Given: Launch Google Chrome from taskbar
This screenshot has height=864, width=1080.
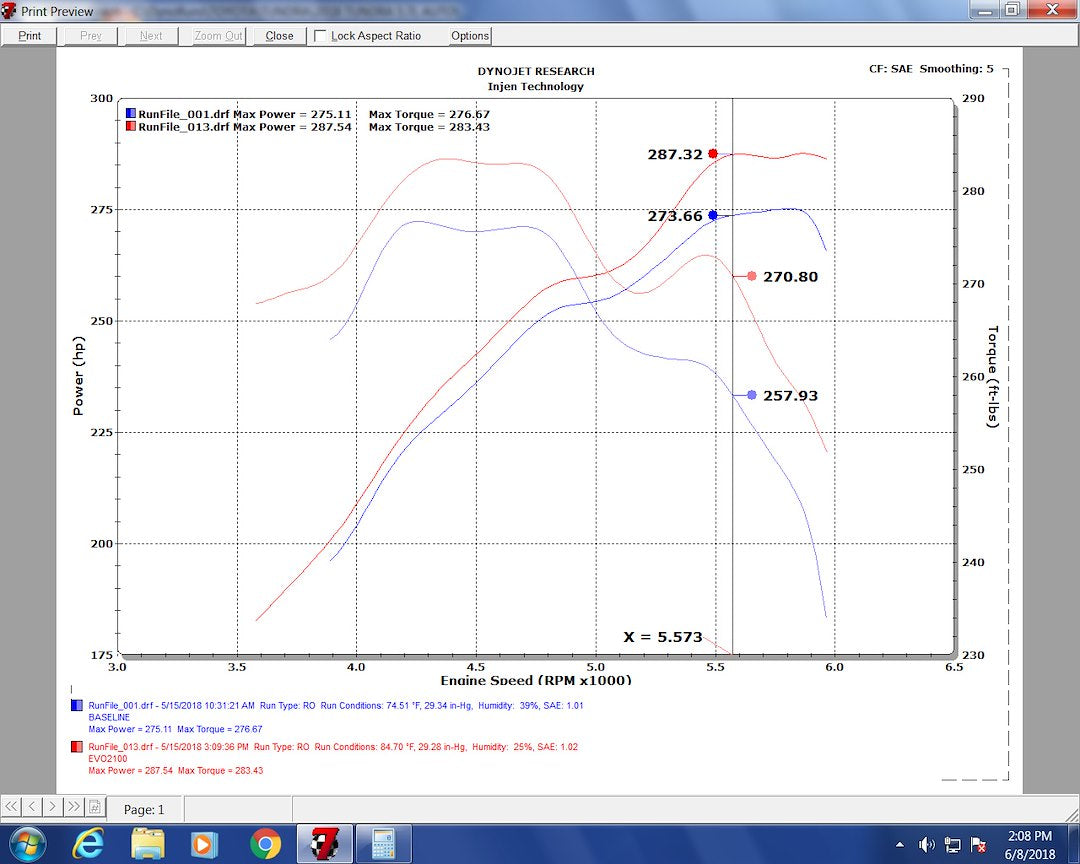Looking at the screenshot, I should click(265, 844).
